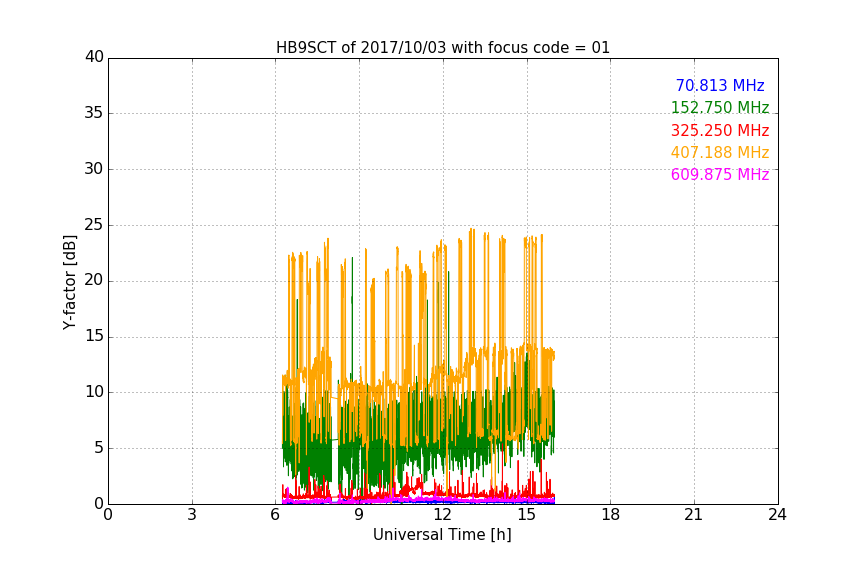This screenshot has width=864, height=576.
Task: Click the plot title 'HB9SCT of 2017/10/03 with focus code = 01'
Action: [442, 47]
